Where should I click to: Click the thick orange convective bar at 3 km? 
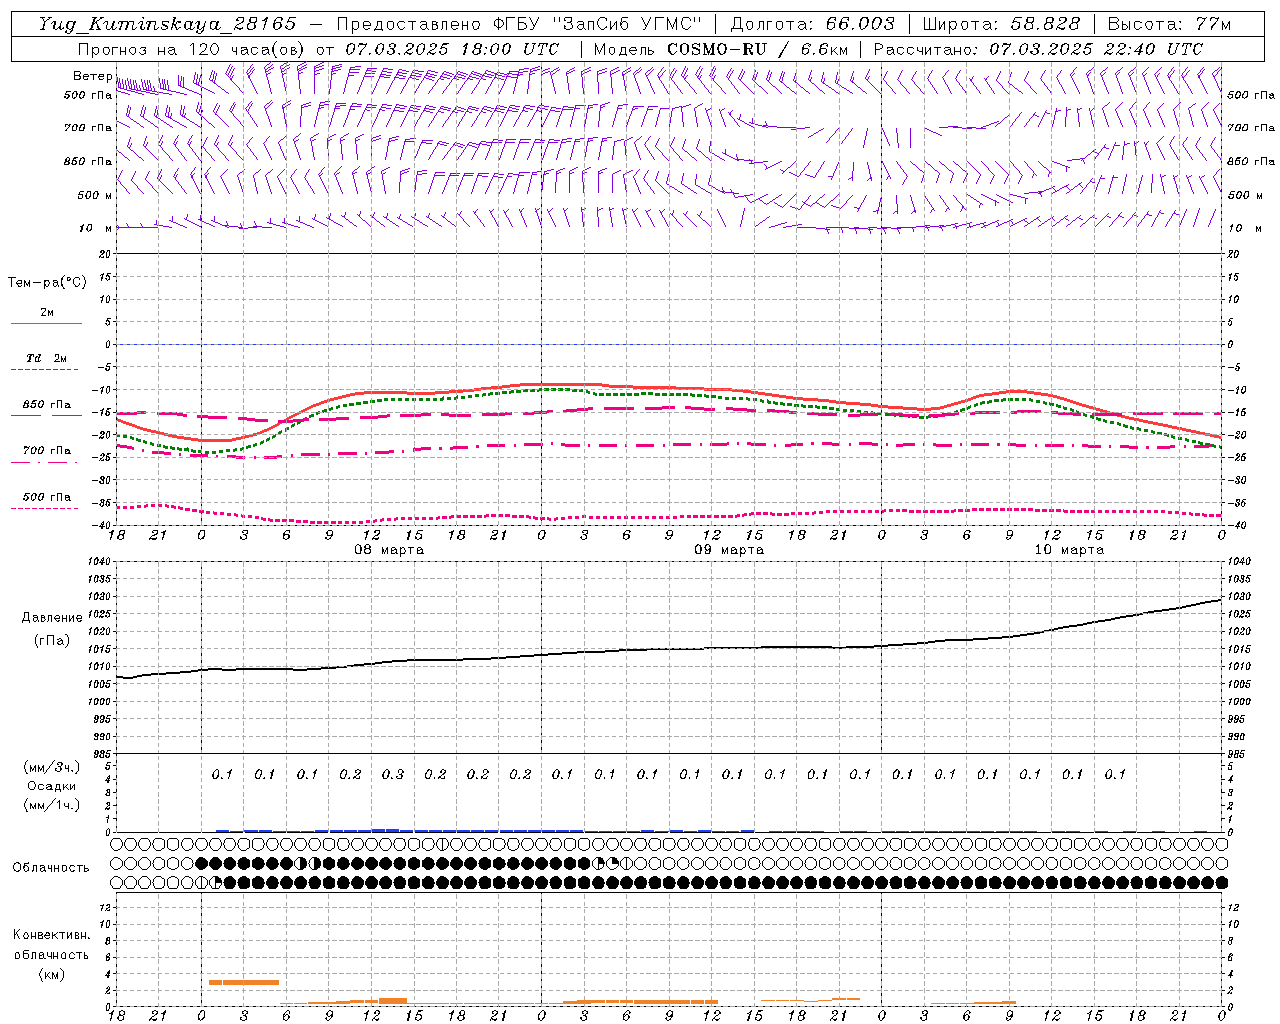[244, 982]
